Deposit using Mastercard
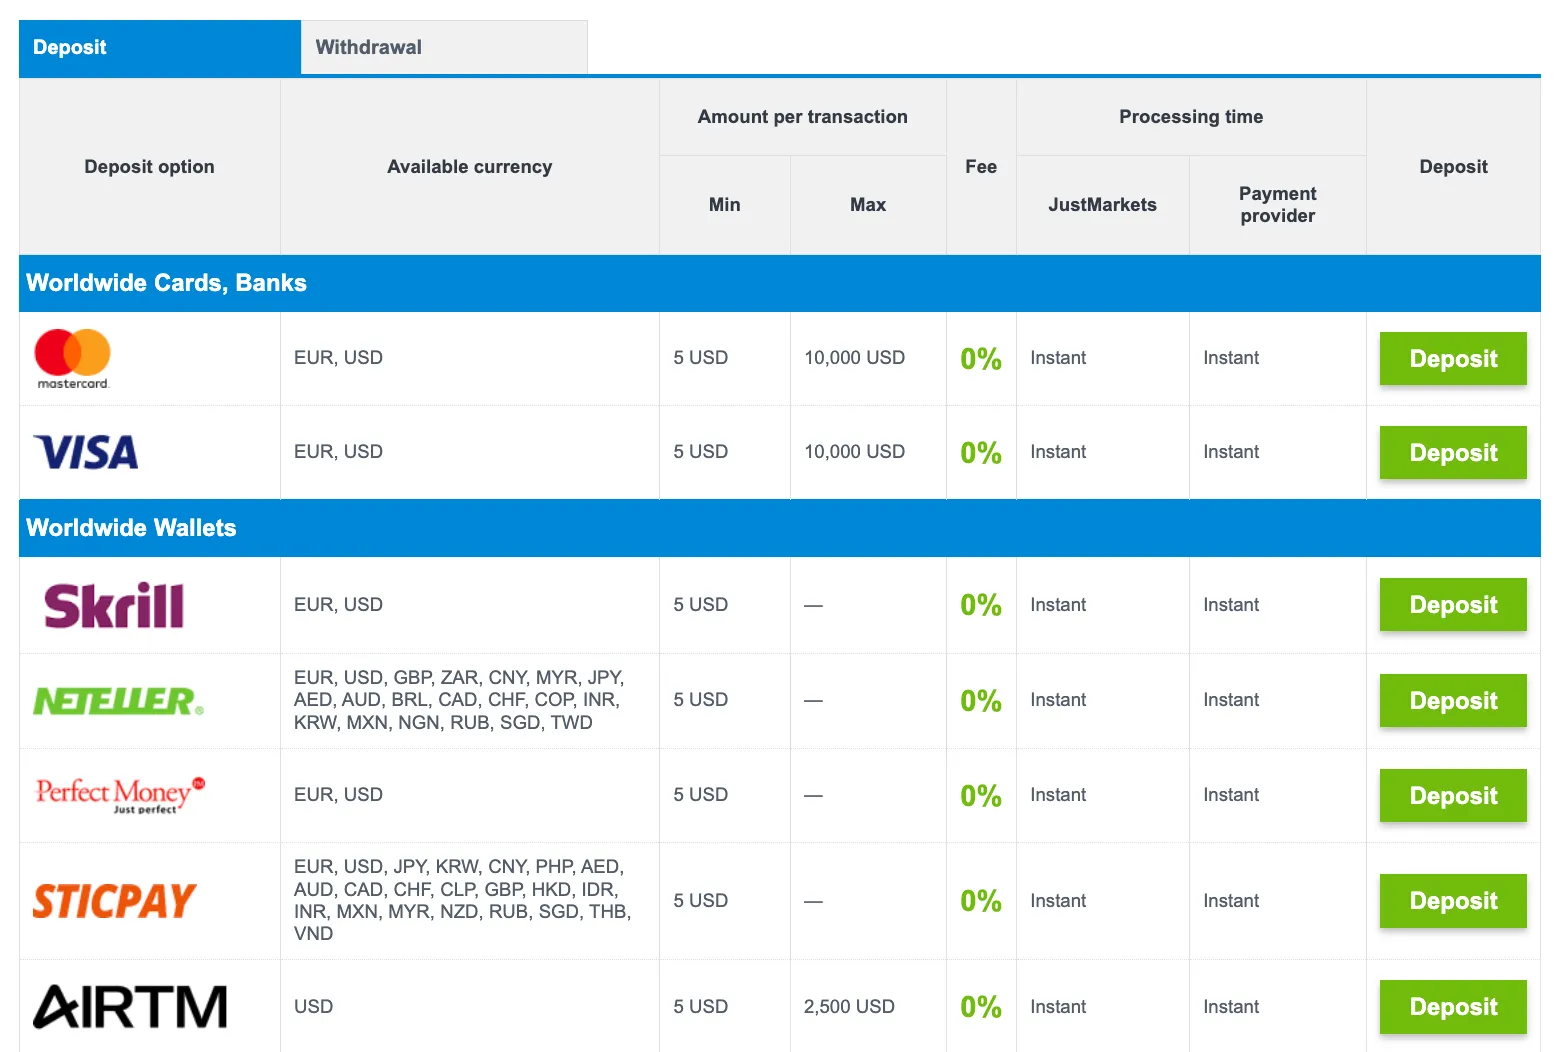 pos(1453,359)
